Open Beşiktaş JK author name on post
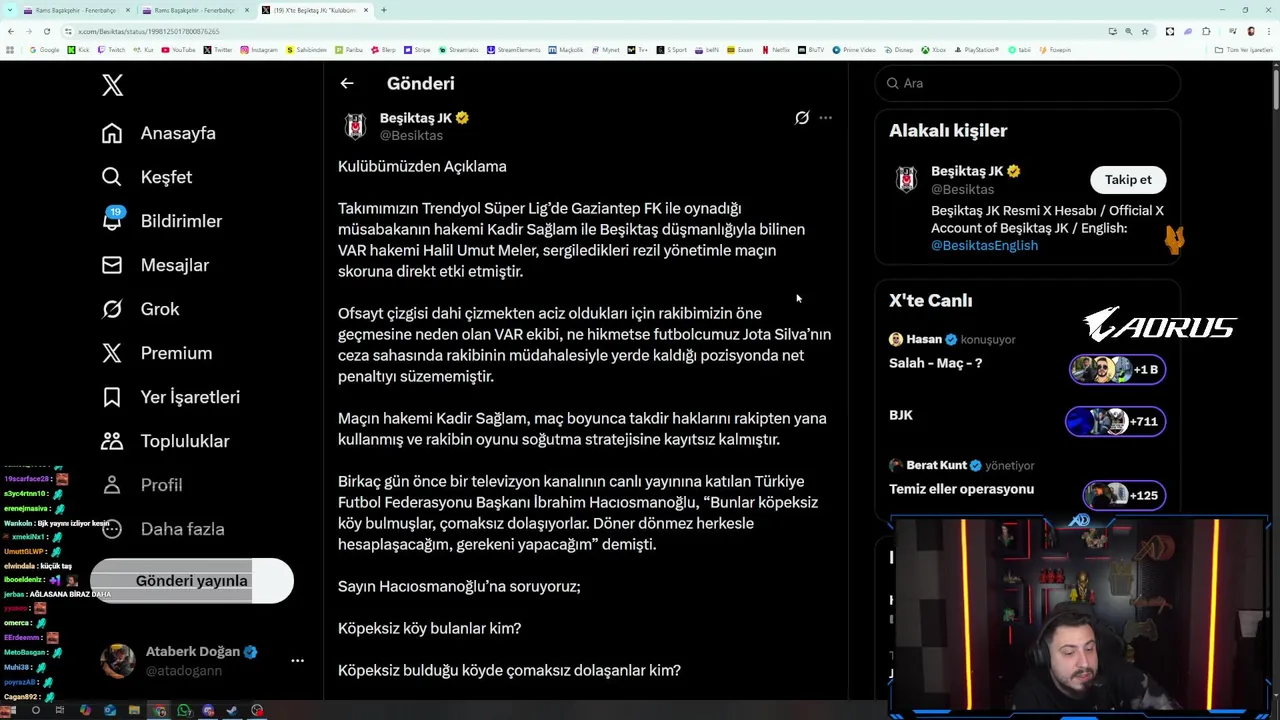Screen dimensions: 1280x720 [416, 118]
